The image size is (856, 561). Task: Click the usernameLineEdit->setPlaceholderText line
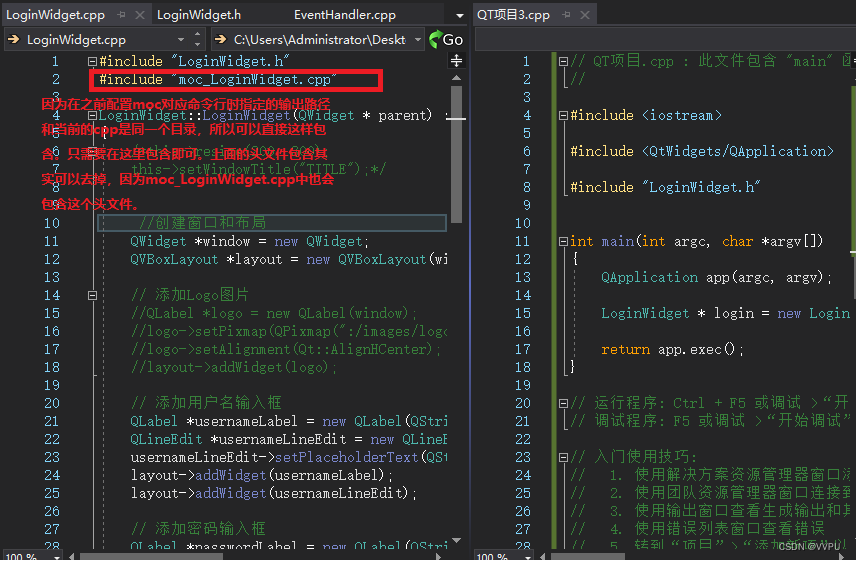289,457
